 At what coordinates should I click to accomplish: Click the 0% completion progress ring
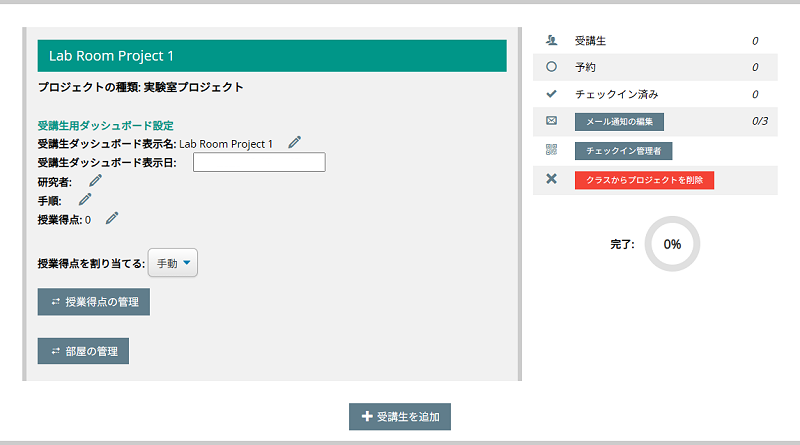[x=672, y=244]
